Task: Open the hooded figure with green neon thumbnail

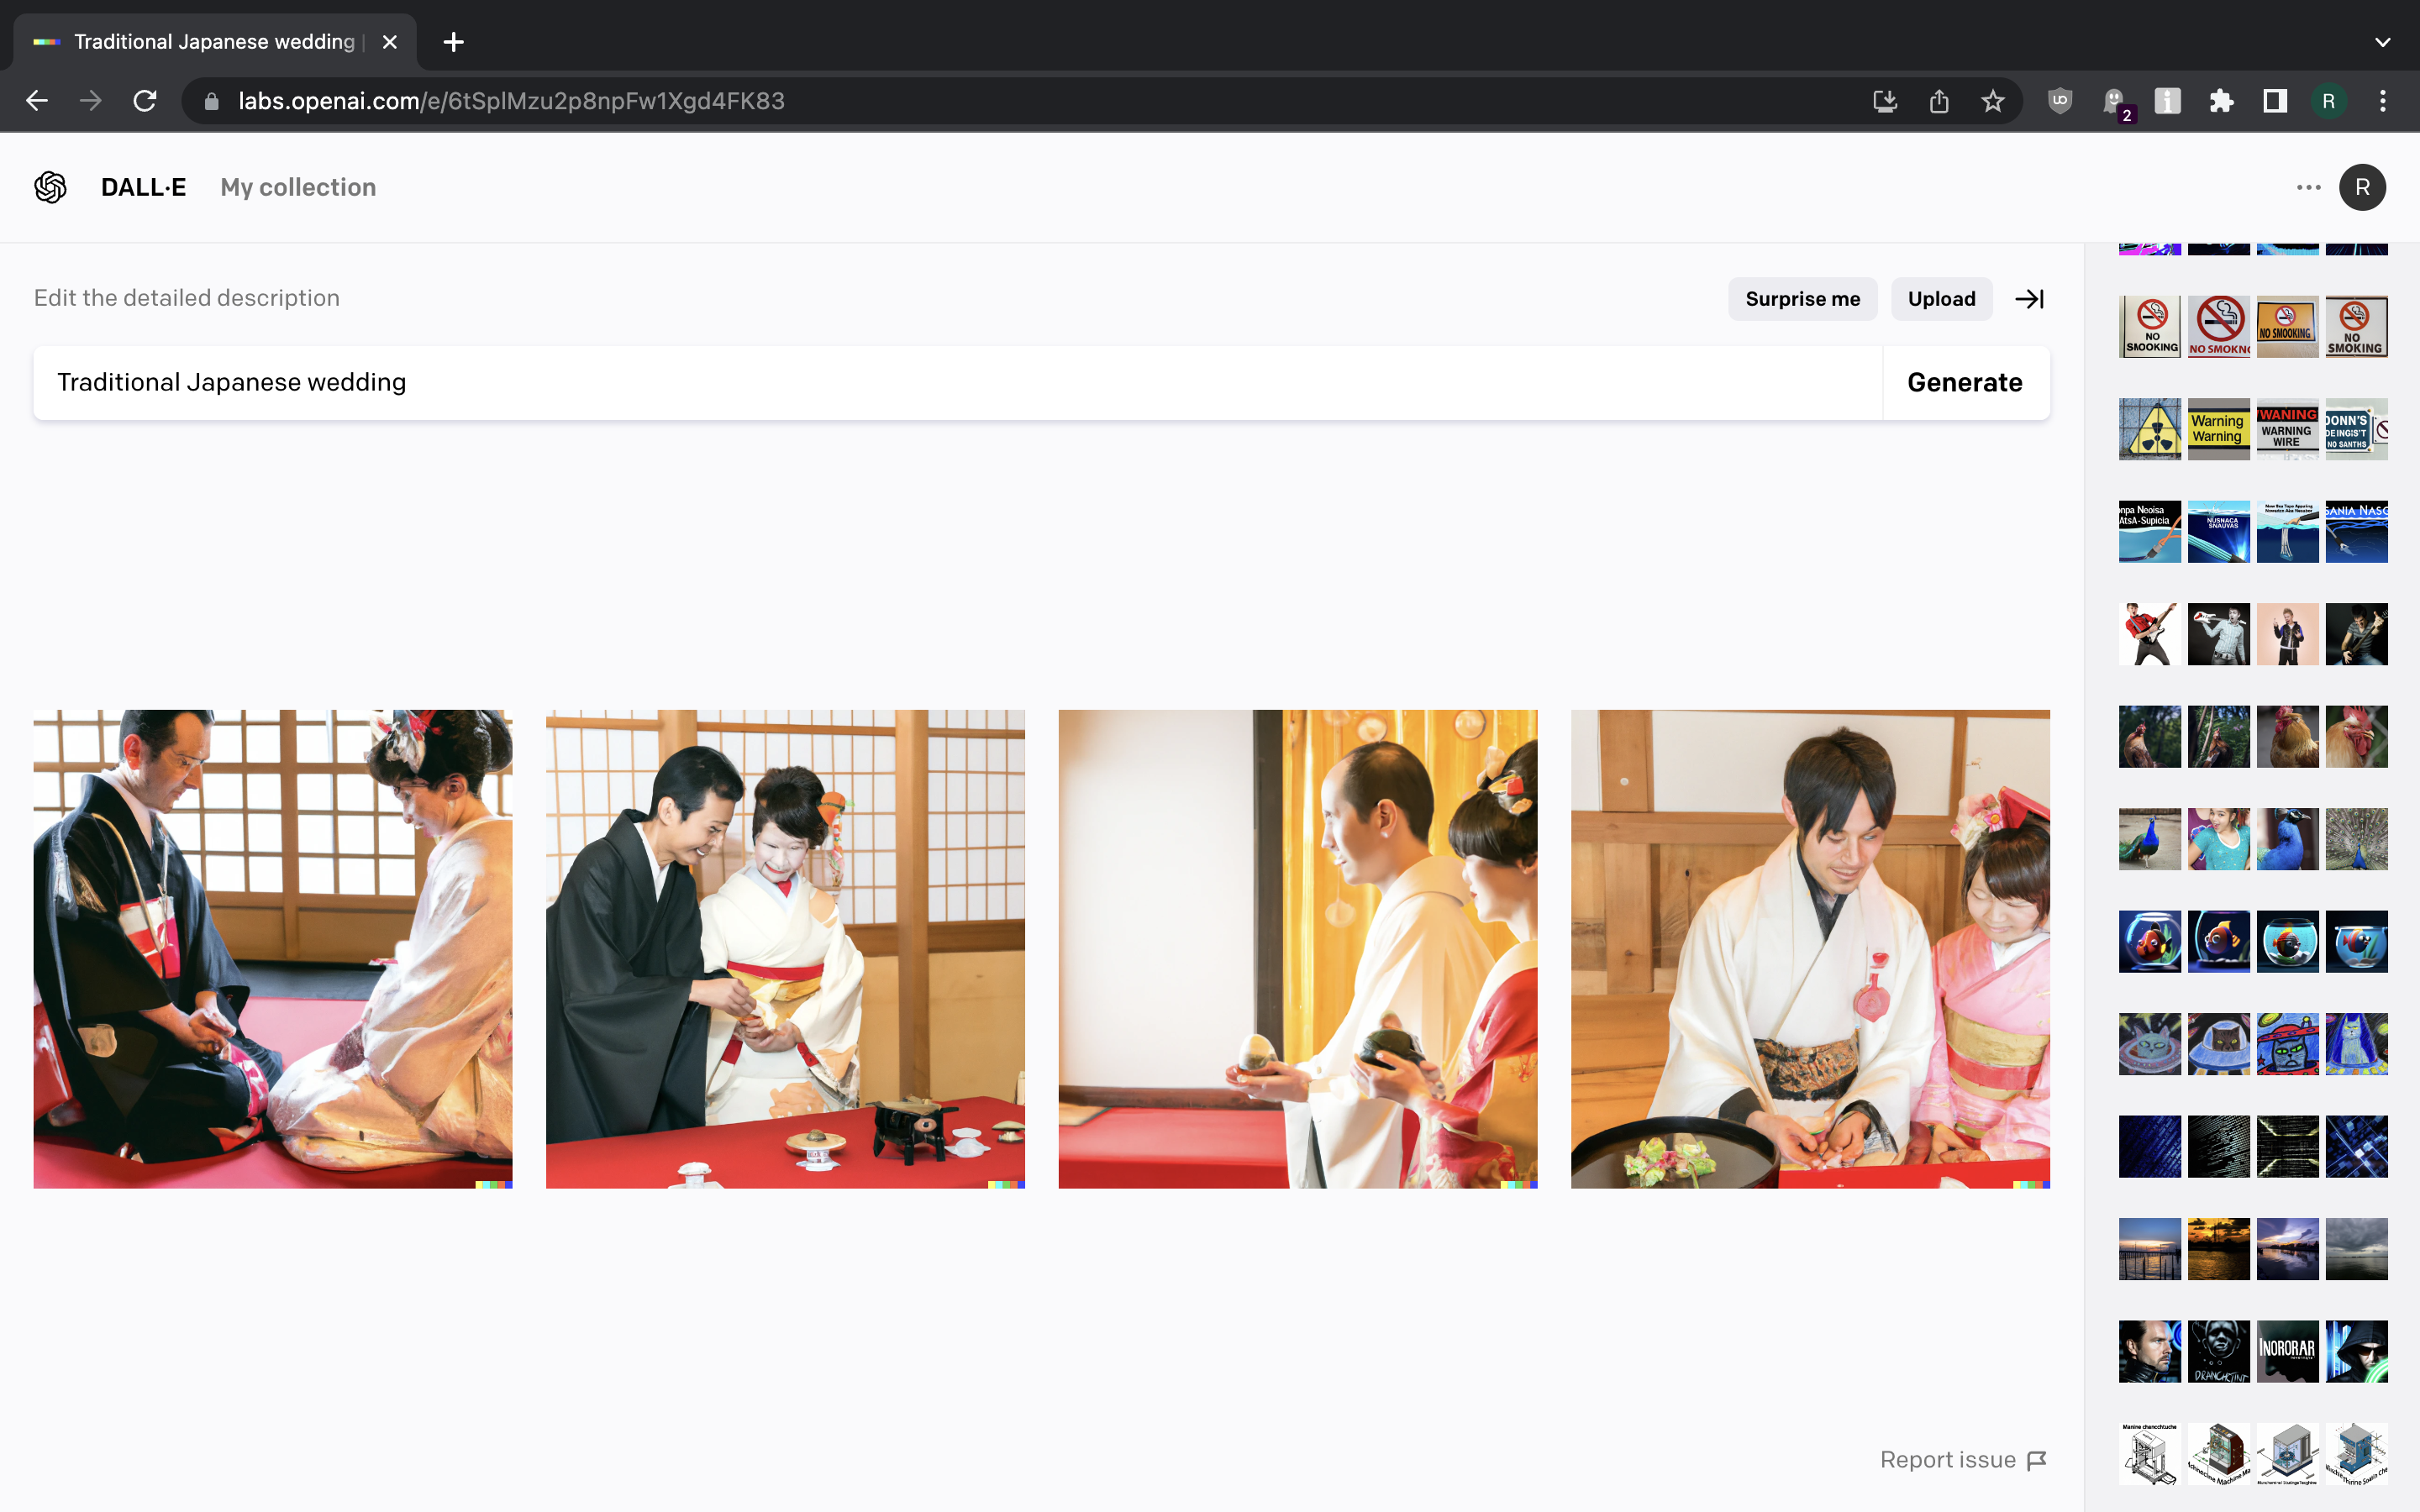Action: point(2356,1351)
